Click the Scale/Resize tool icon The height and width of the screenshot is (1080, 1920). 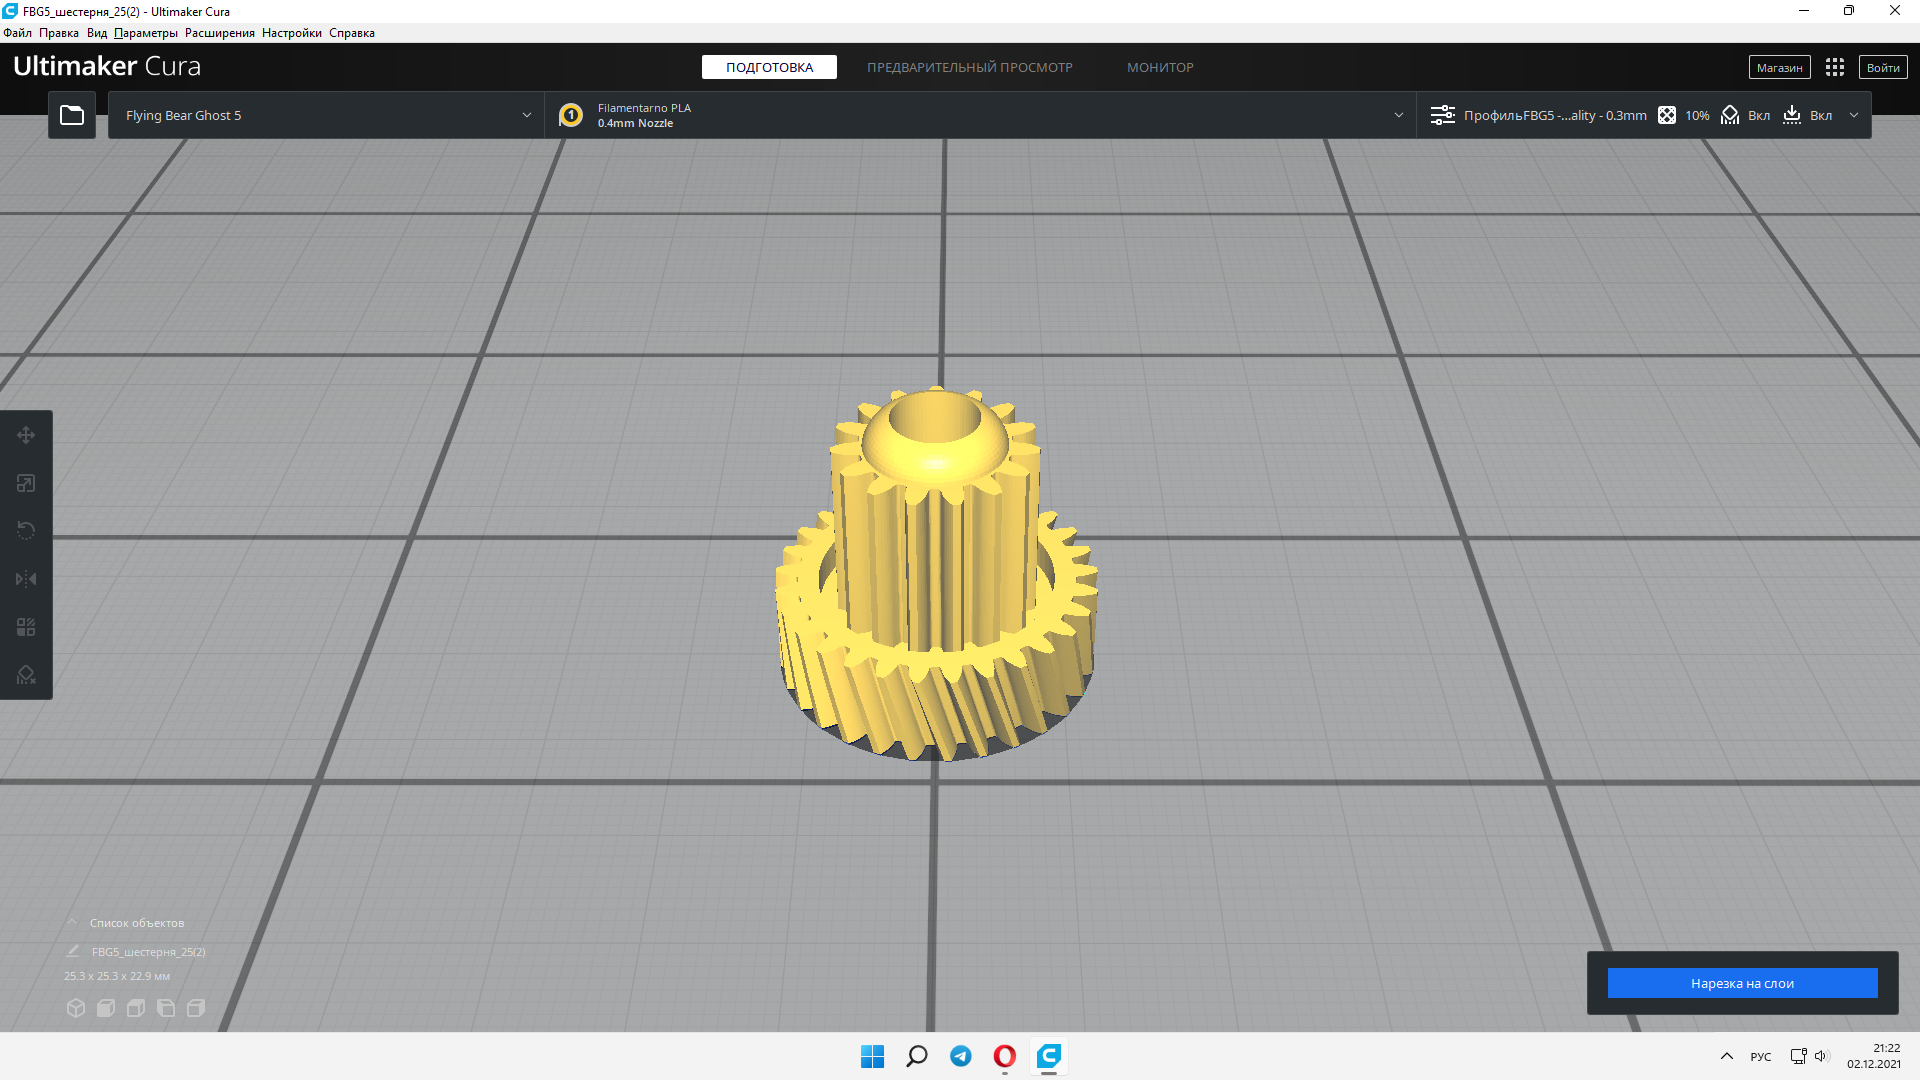[x=26, y=483]
